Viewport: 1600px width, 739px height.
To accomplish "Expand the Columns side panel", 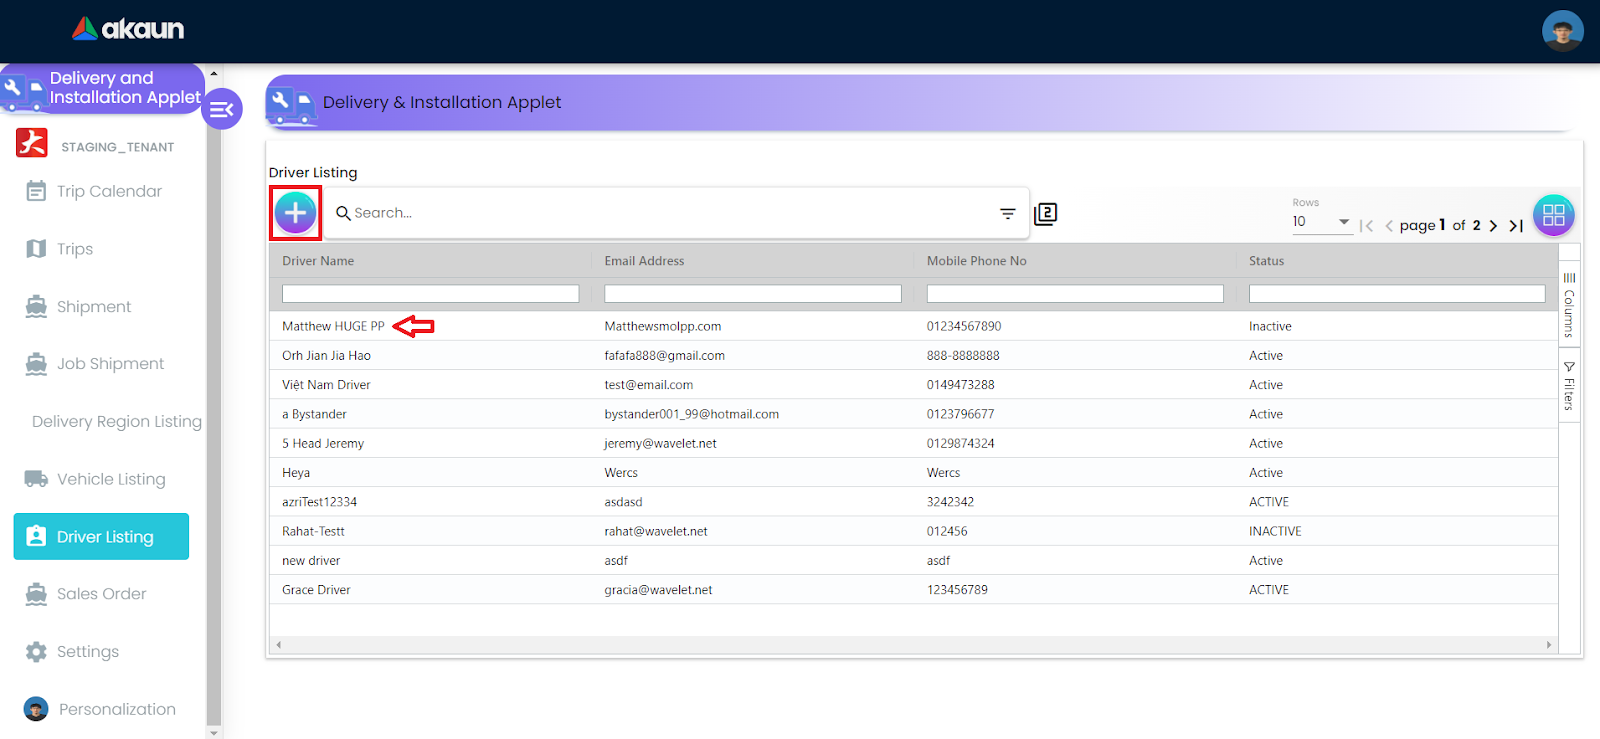I will (1569, 305).
